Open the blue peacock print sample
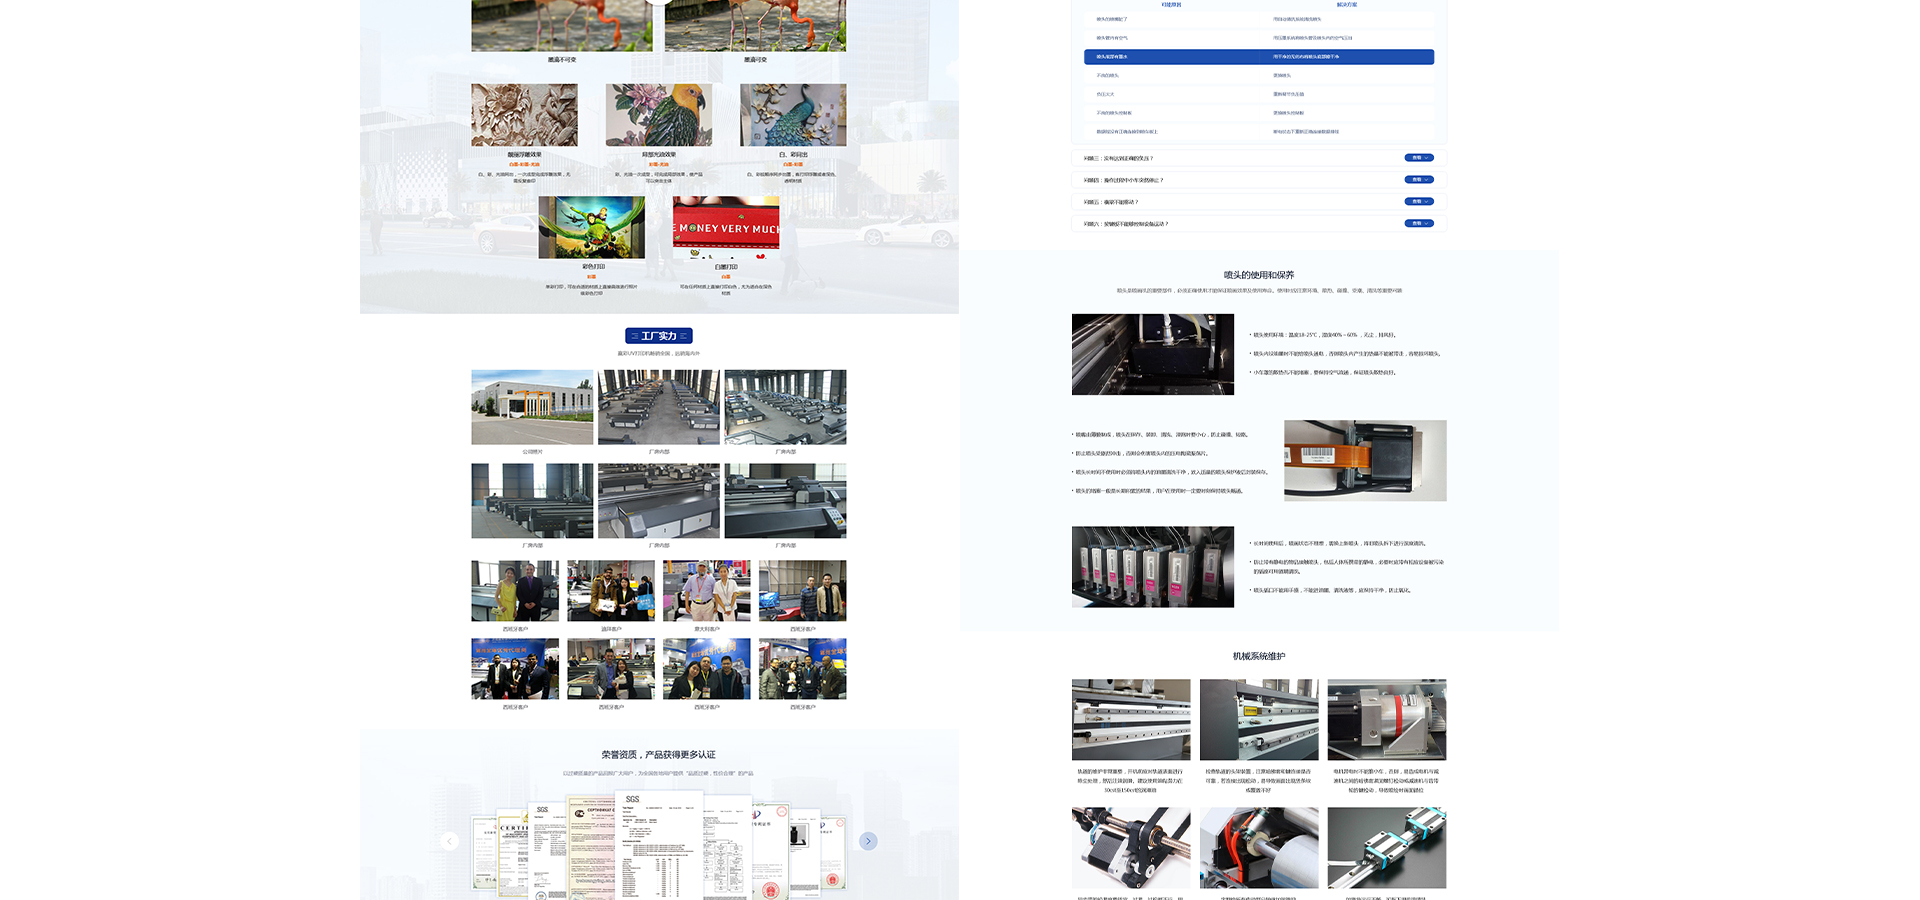 pos(793,115)
